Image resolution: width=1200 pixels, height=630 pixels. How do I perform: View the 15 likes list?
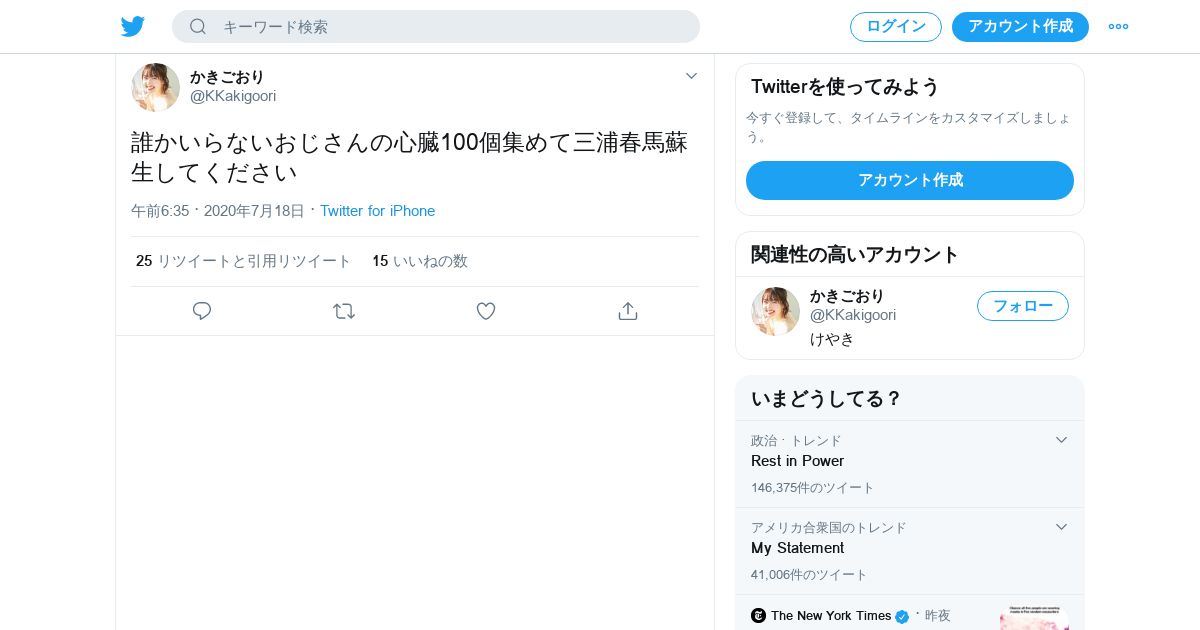pos(420,261)
